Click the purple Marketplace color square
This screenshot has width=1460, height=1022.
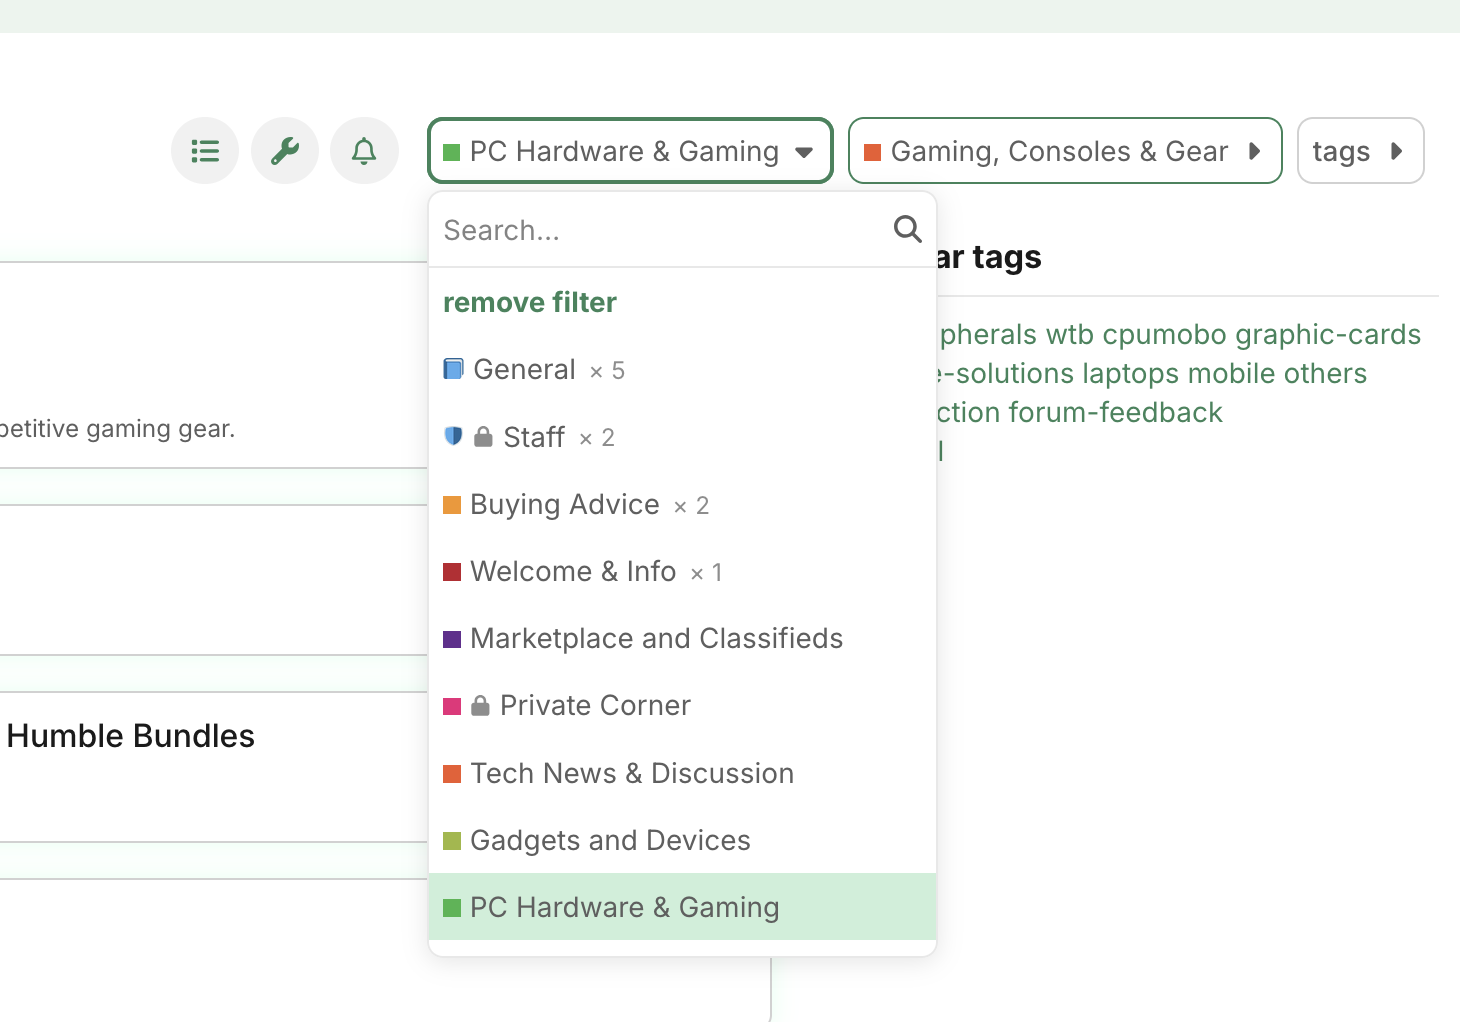click(452, 639)
